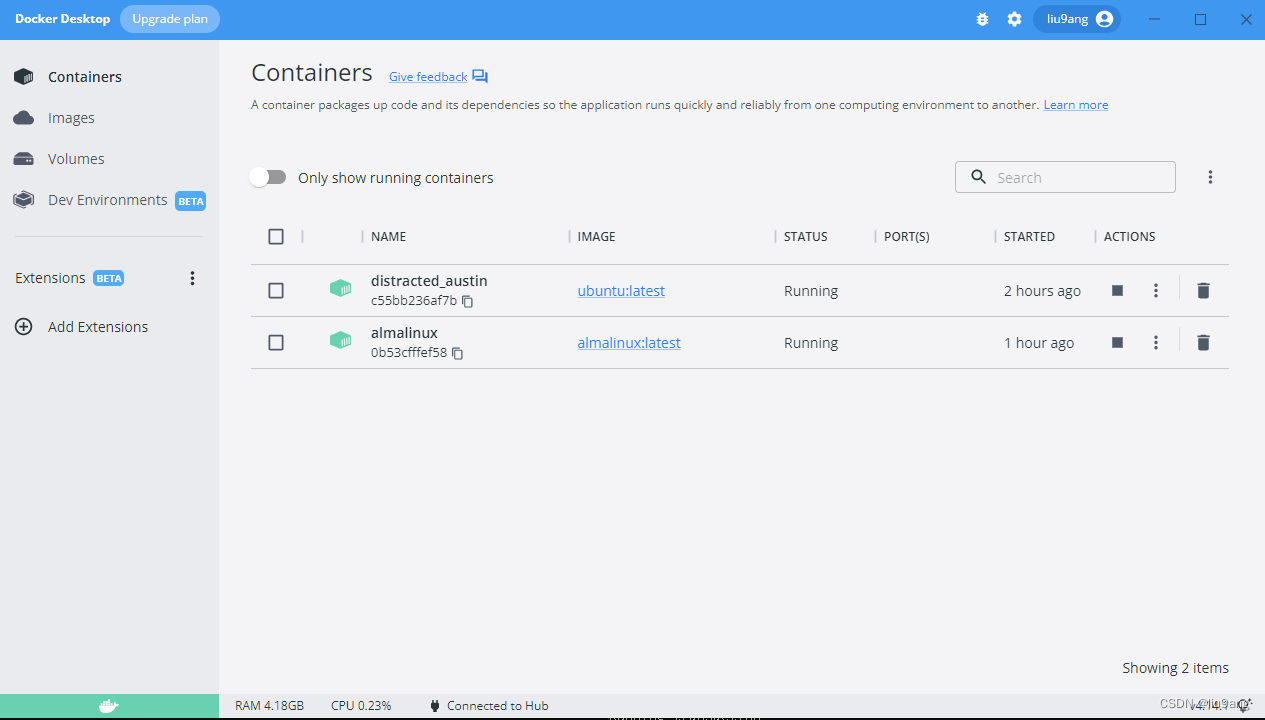Screen dimensions: 1265x720
Task: Click Running status of almalinux
Action: click(x=811, y=343)
